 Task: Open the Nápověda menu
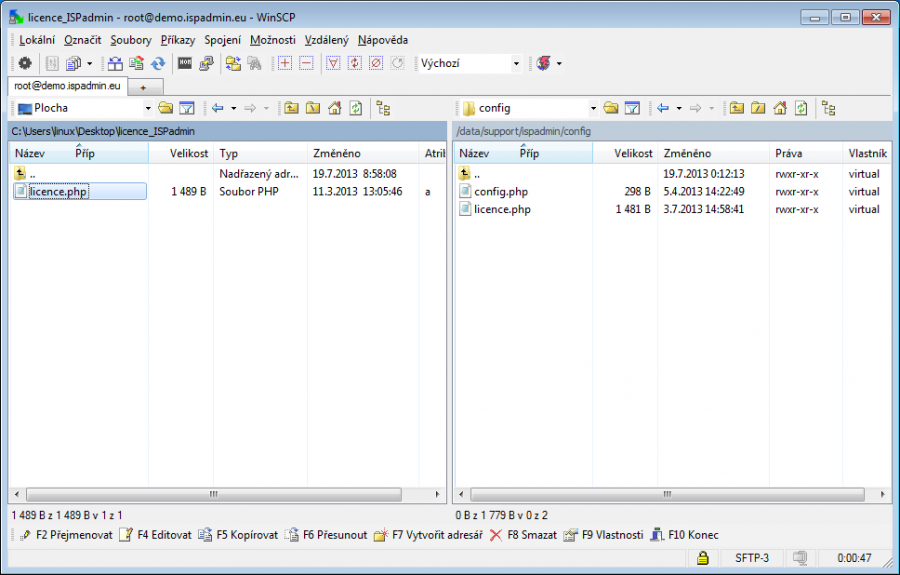point(383,40)
